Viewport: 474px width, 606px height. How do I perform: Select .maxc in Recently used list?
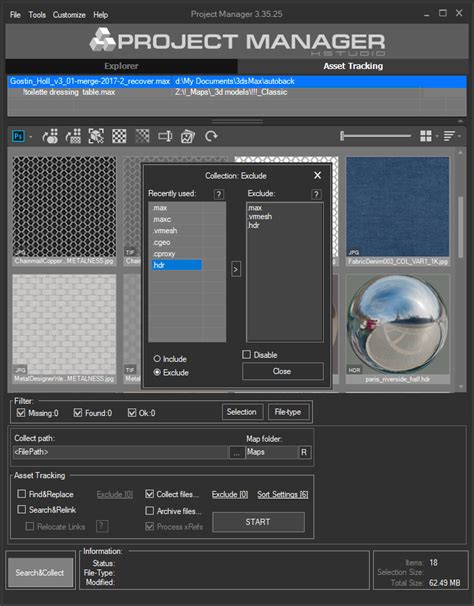[162, 219]
